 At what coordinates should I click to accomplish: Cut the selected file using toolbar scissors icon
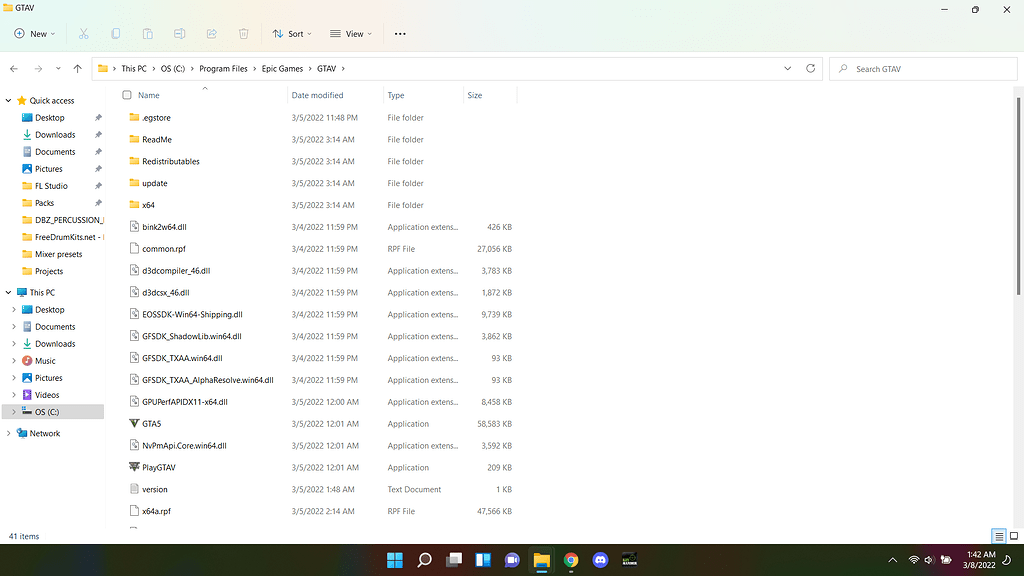pyautogui.click(x=84, y=33)
